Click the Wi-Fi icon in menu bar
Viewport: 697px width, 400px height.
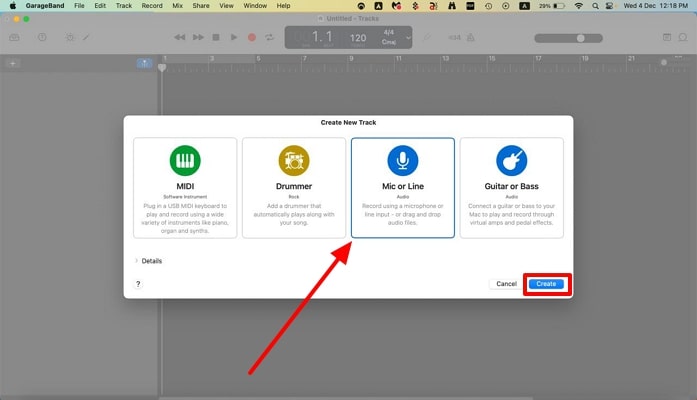tap(578, 6)
